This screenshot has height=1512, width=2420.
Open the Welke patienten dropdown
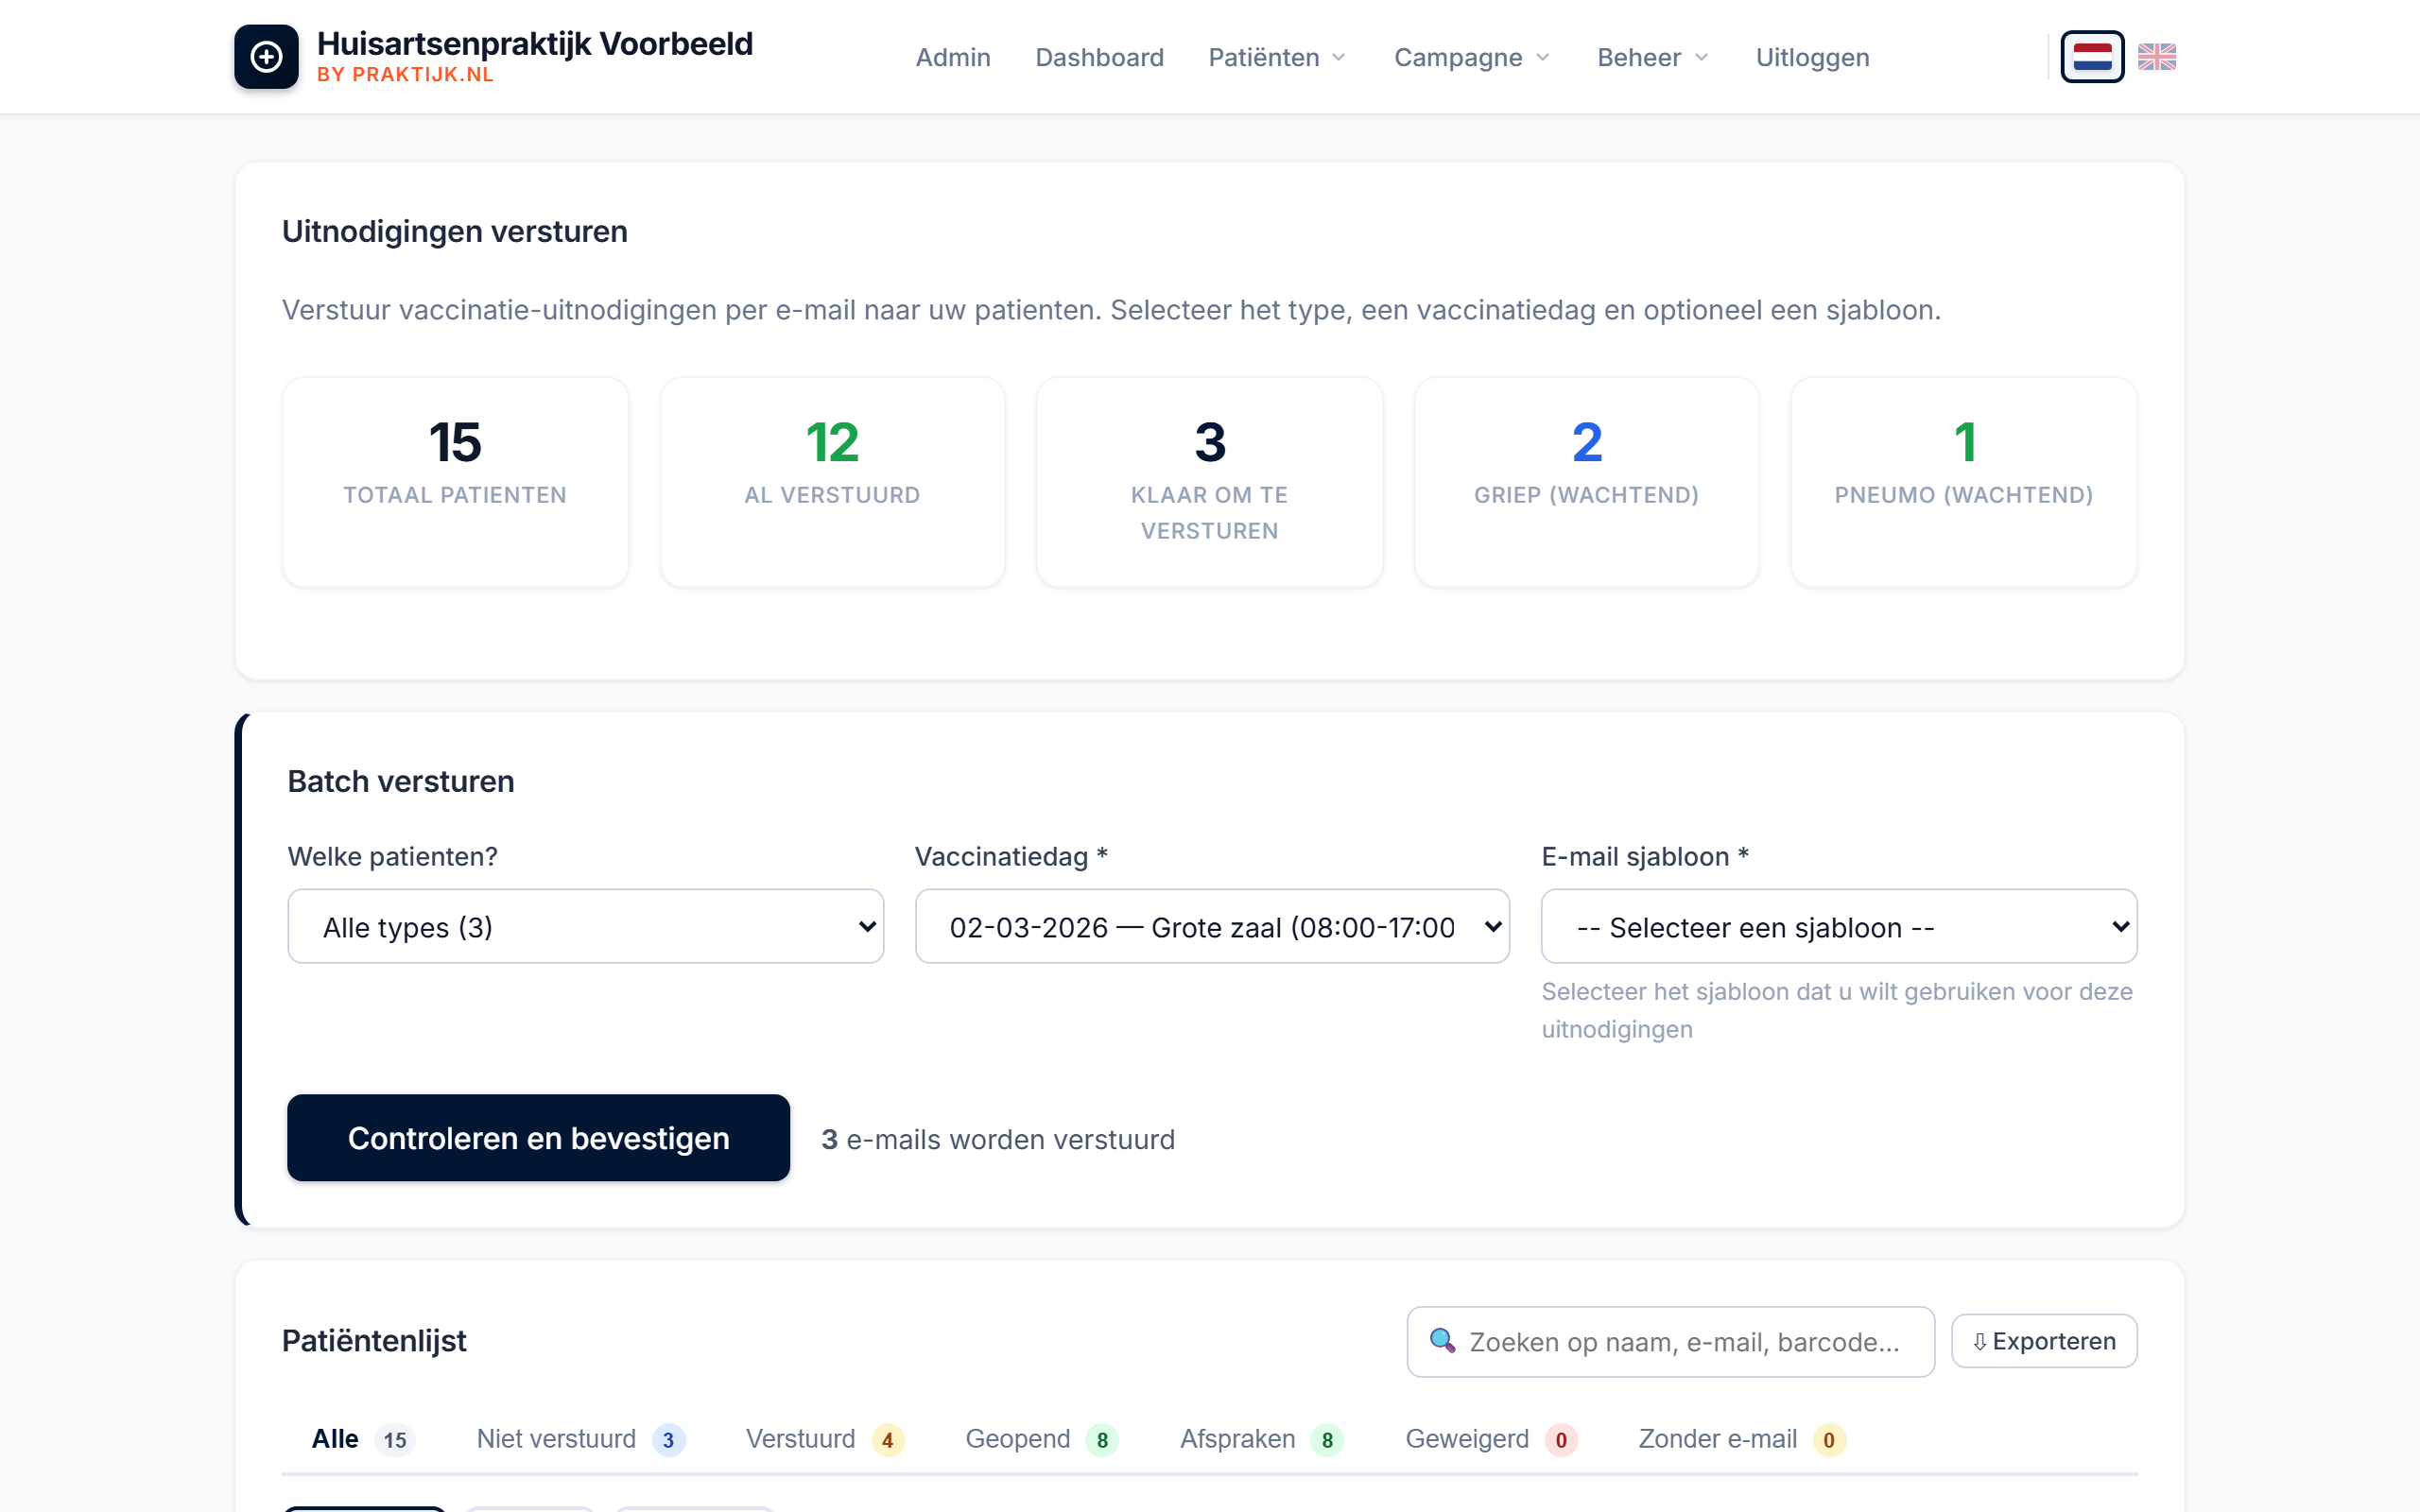(x=585, y=927)
